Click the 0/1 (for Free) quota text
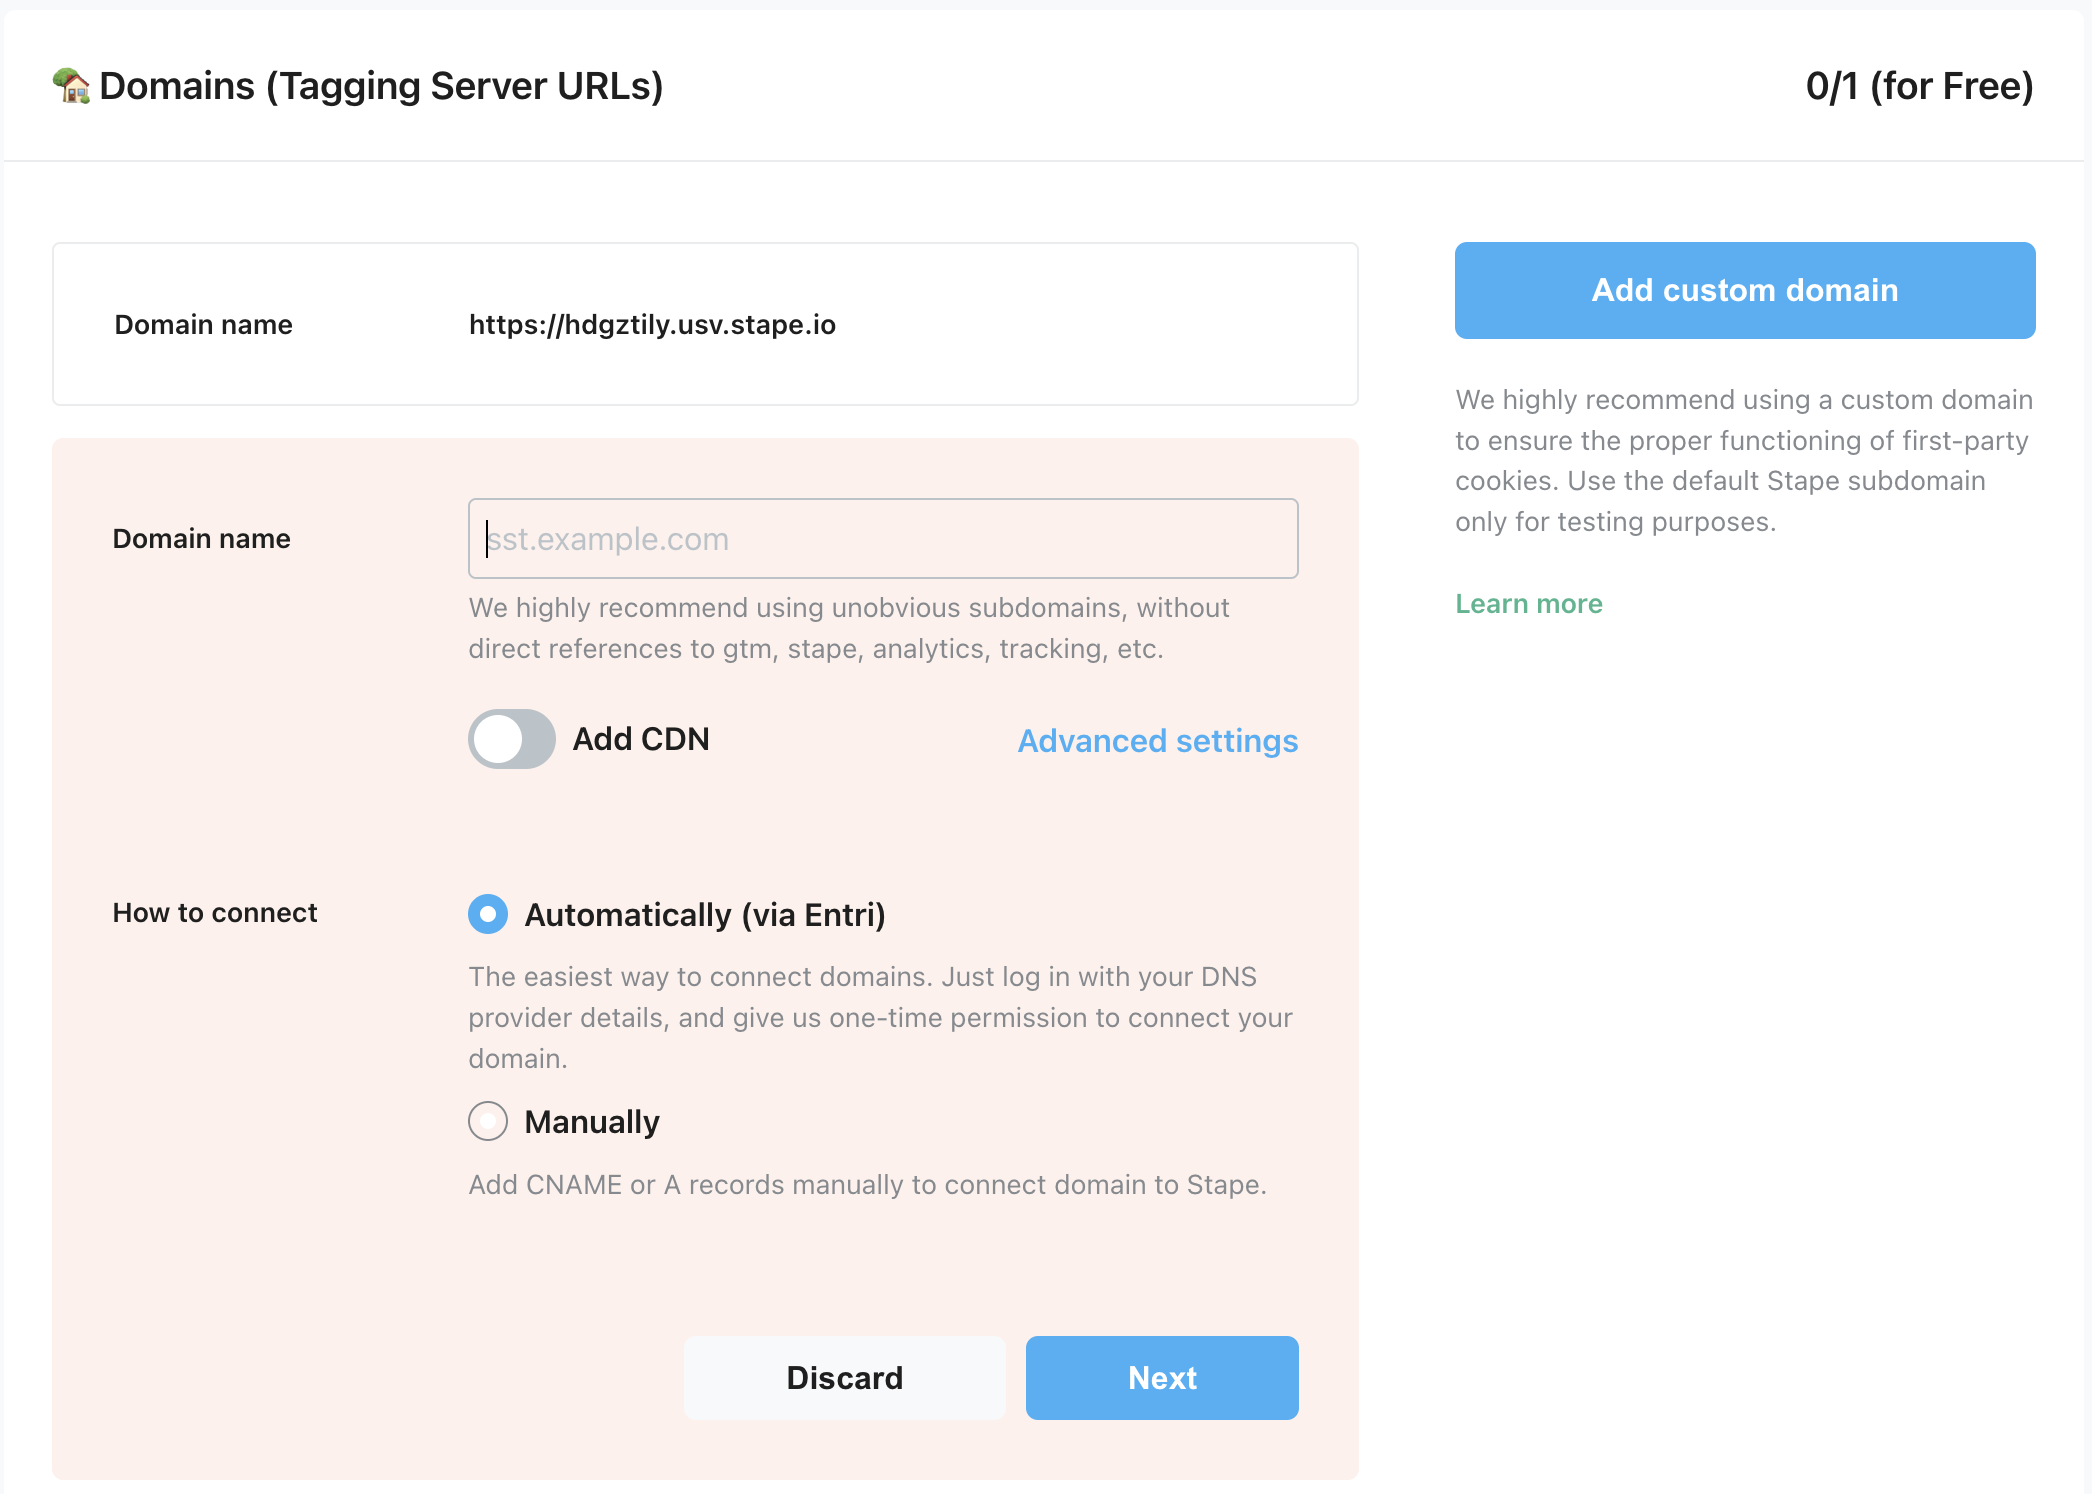Screen dimensions: 2092x1494 point(1919,86)
